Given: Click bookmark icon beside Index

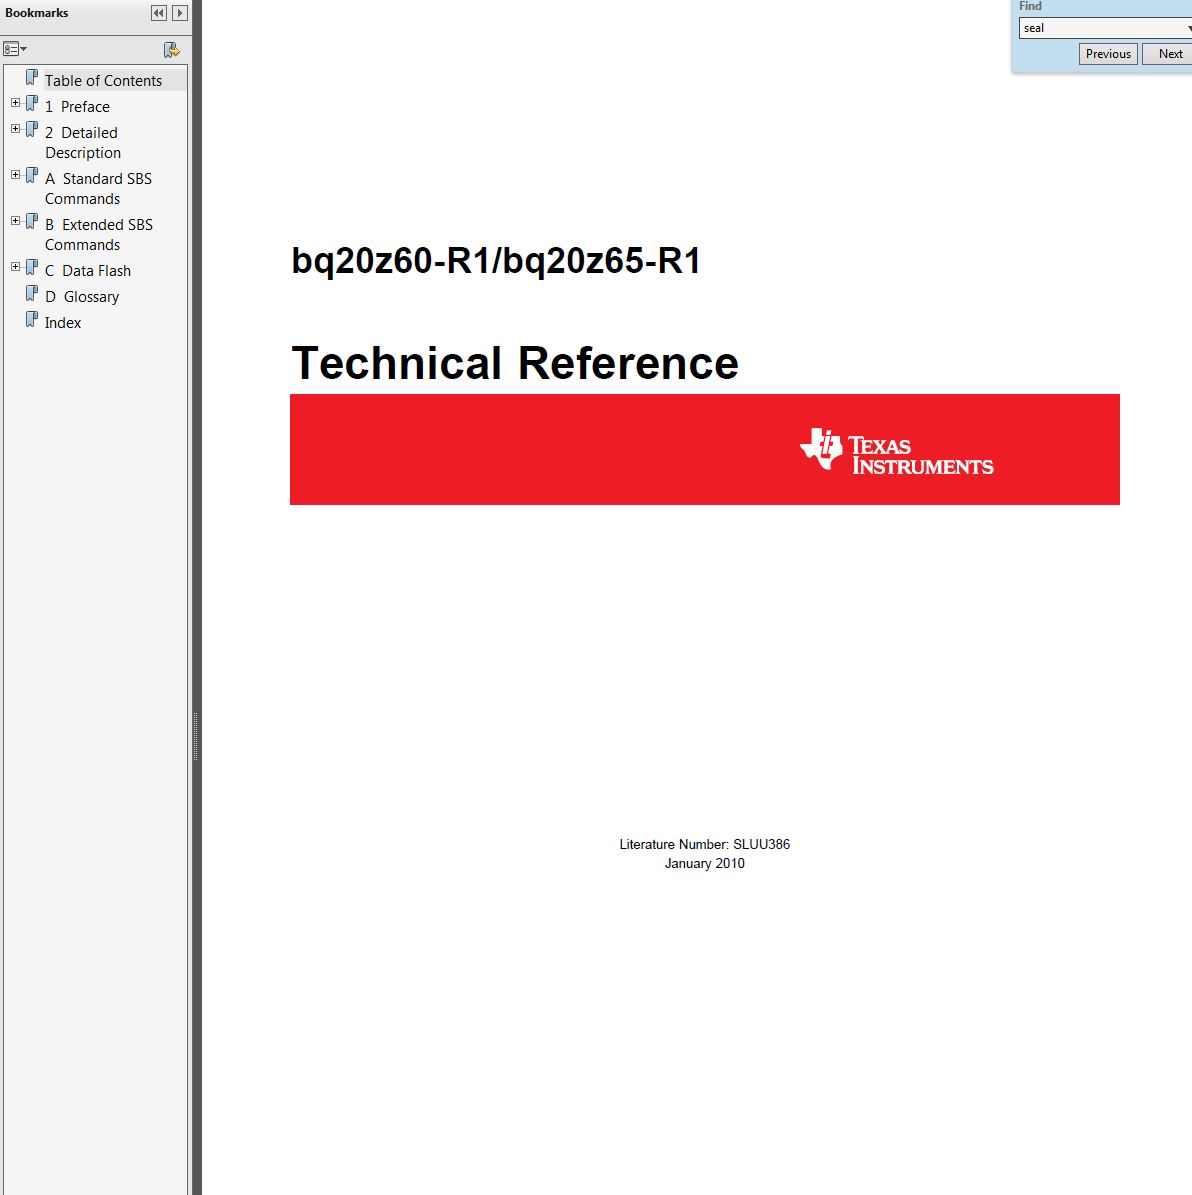Looking at the screenshot, I should click(x=31, y=319).
